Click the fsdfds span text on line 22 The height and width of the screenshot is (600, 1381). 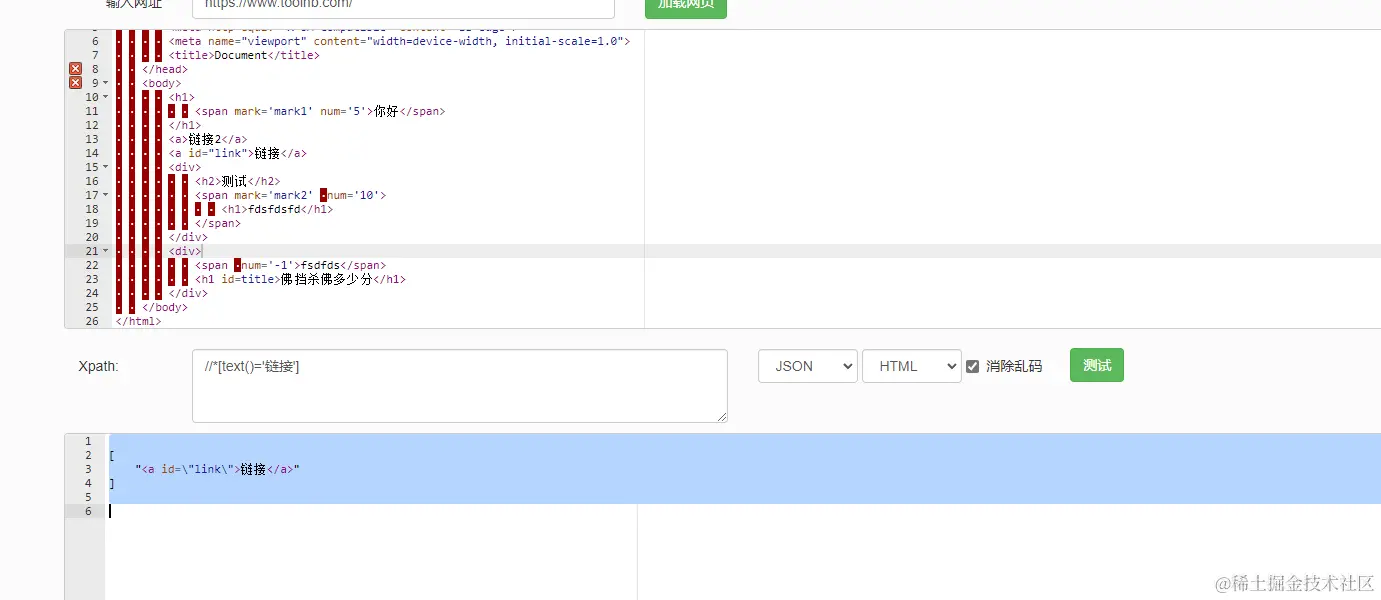(x=320, y=265)
